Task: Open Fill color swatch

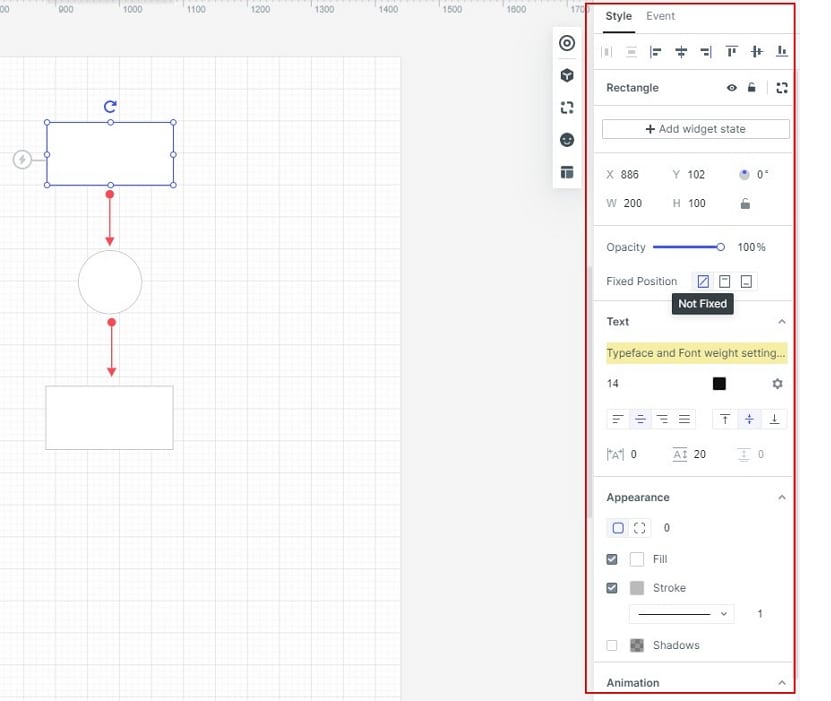Action: (x=636, y=560)
